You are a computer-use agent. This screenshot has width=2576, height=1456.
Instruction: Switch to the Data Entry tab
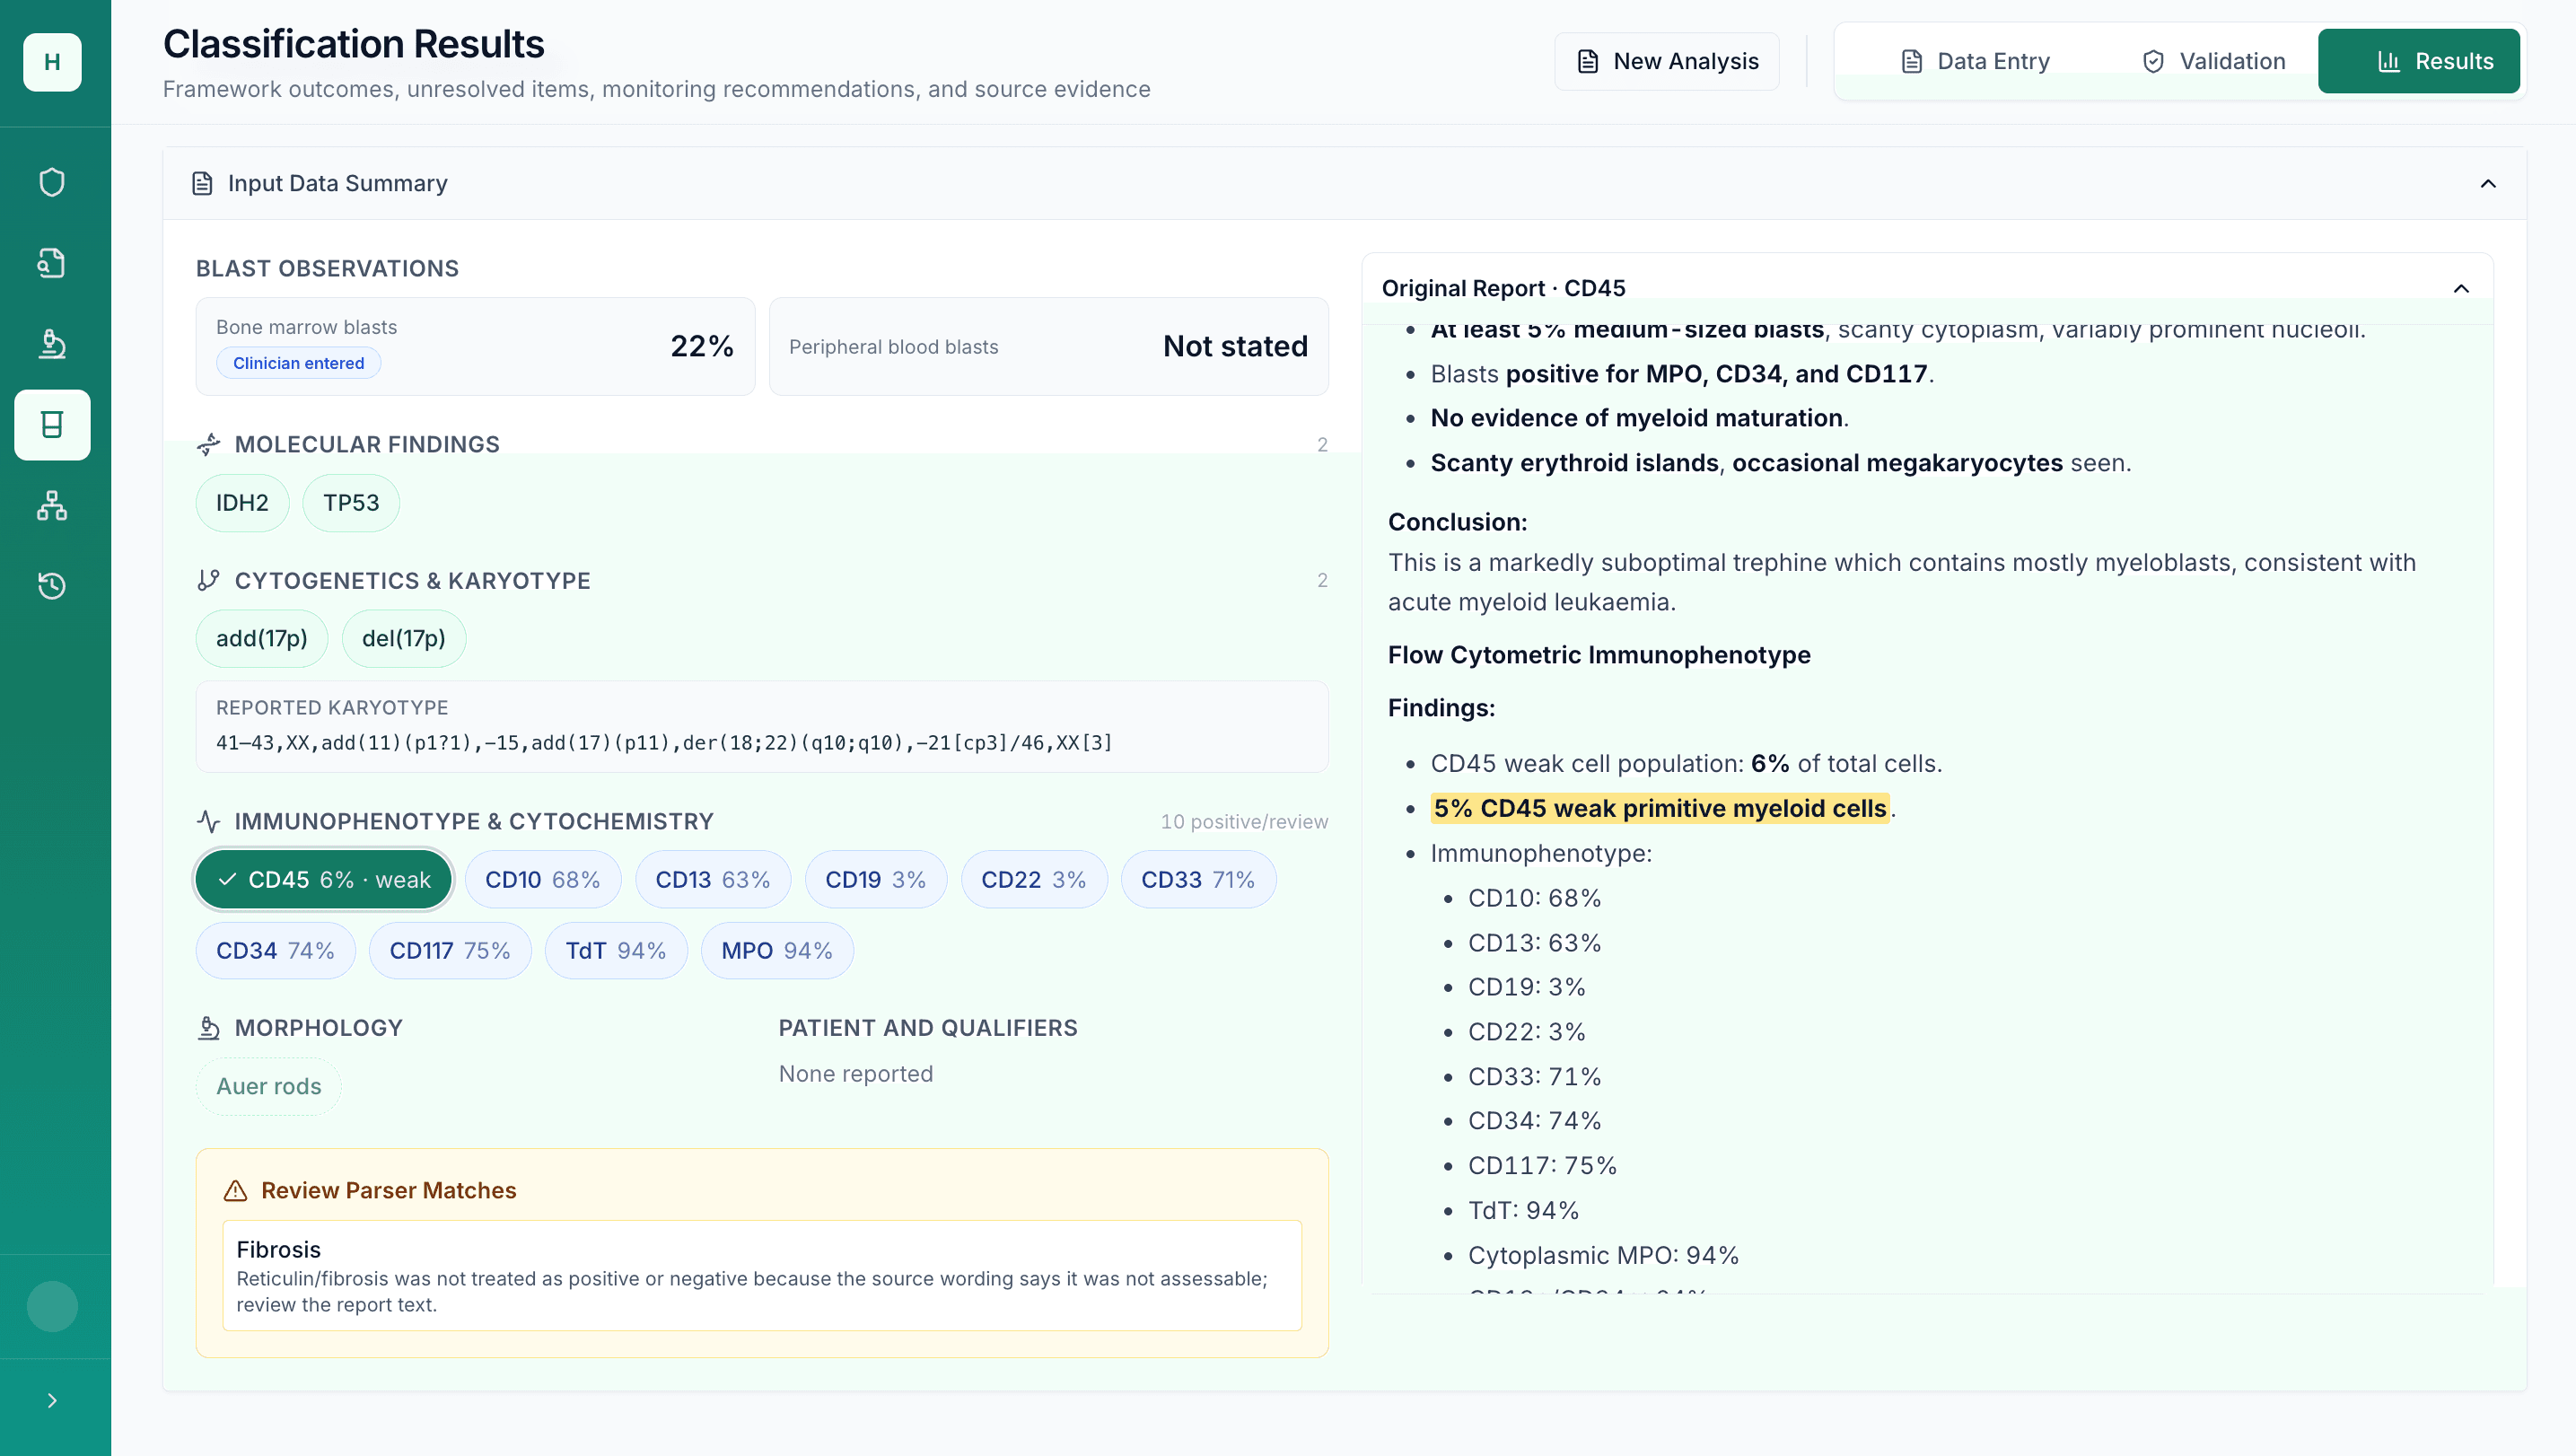pos(1975,61)
